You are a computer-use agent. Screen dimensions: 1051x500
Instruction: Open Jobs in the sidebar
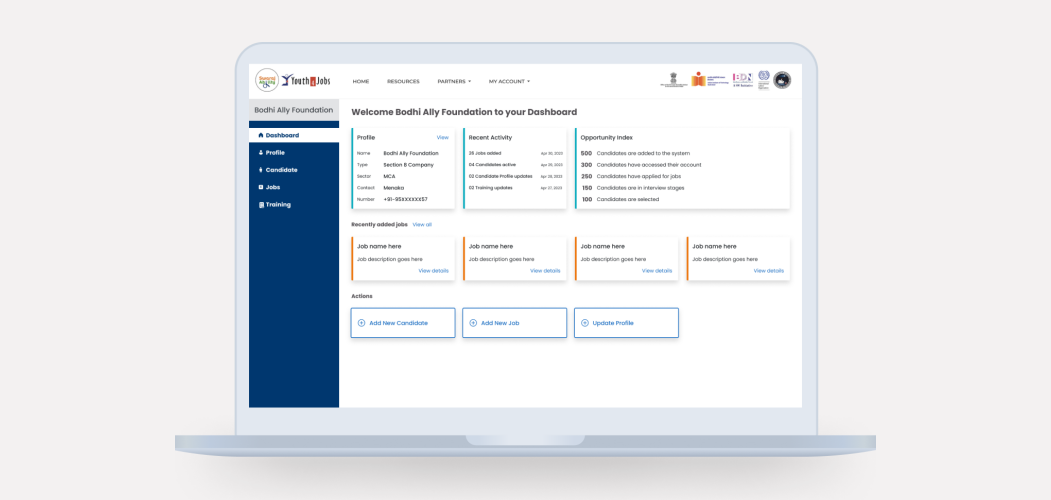tap(294, 188)
